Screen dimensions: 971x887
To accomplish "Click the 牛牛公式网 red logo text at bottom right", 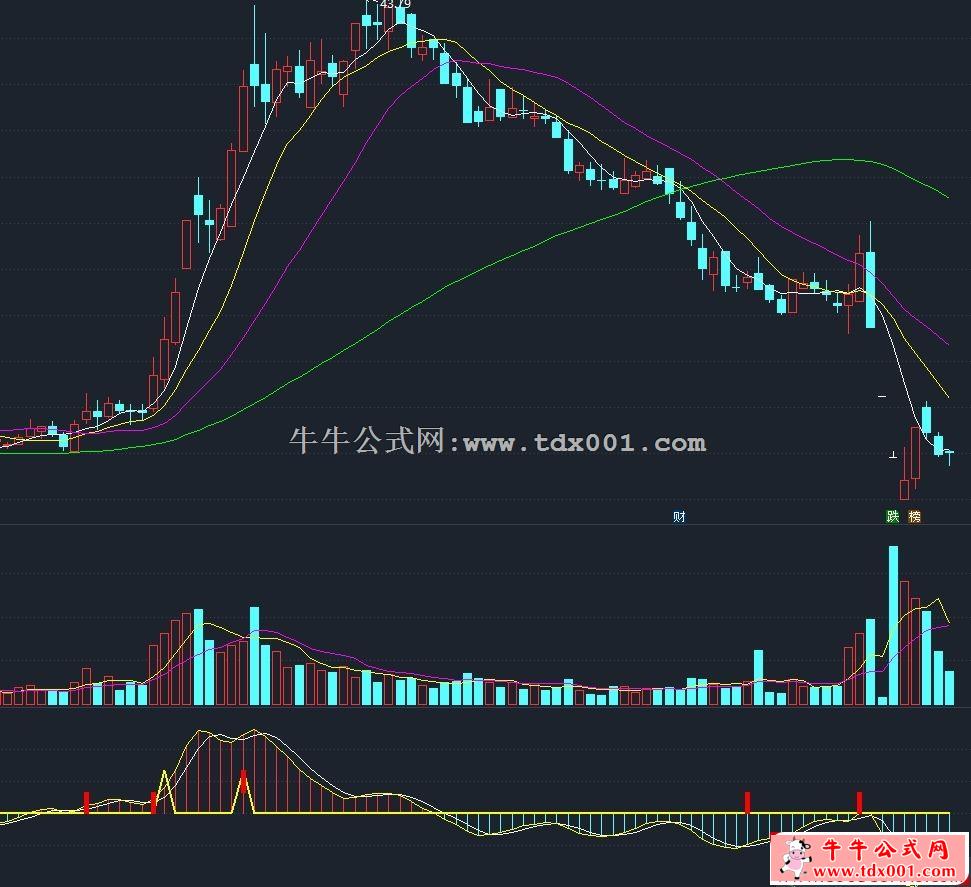I will 884,851.
